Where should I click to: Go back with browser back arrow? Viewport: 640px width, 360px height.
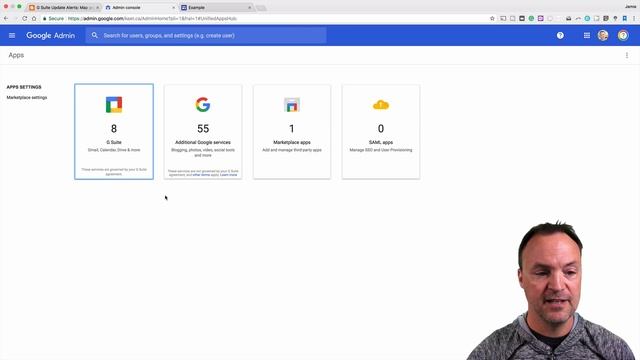point(6,18)
